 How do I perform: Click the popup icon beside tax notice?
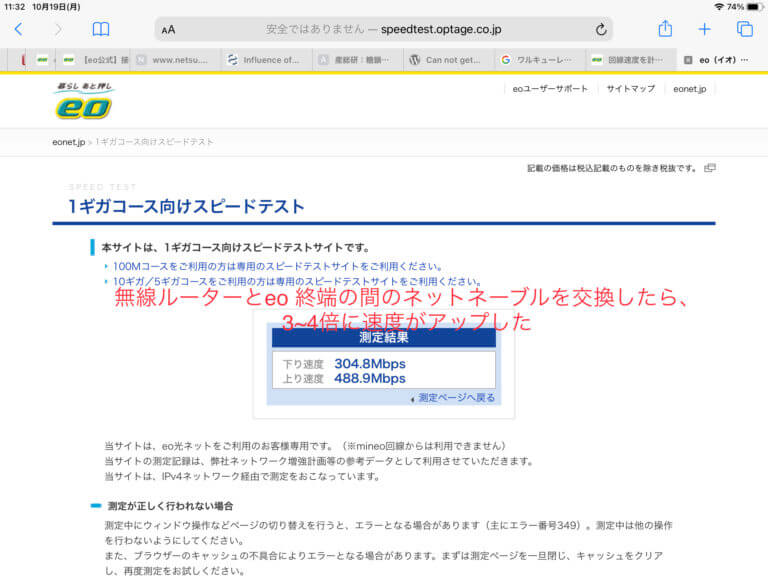click(x=710, y=168)
